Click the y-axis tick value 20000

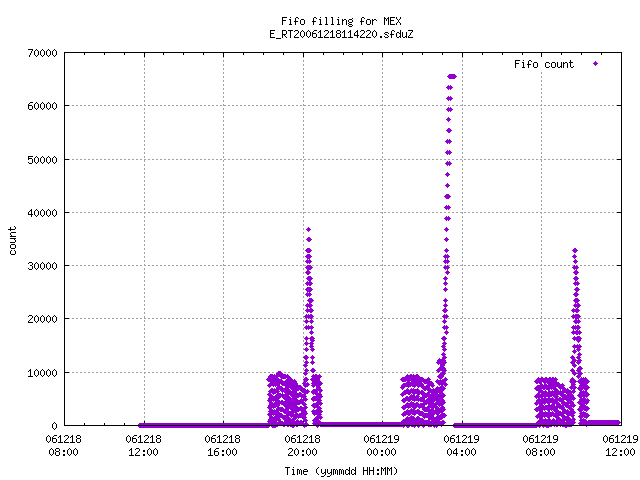(42, 319)
